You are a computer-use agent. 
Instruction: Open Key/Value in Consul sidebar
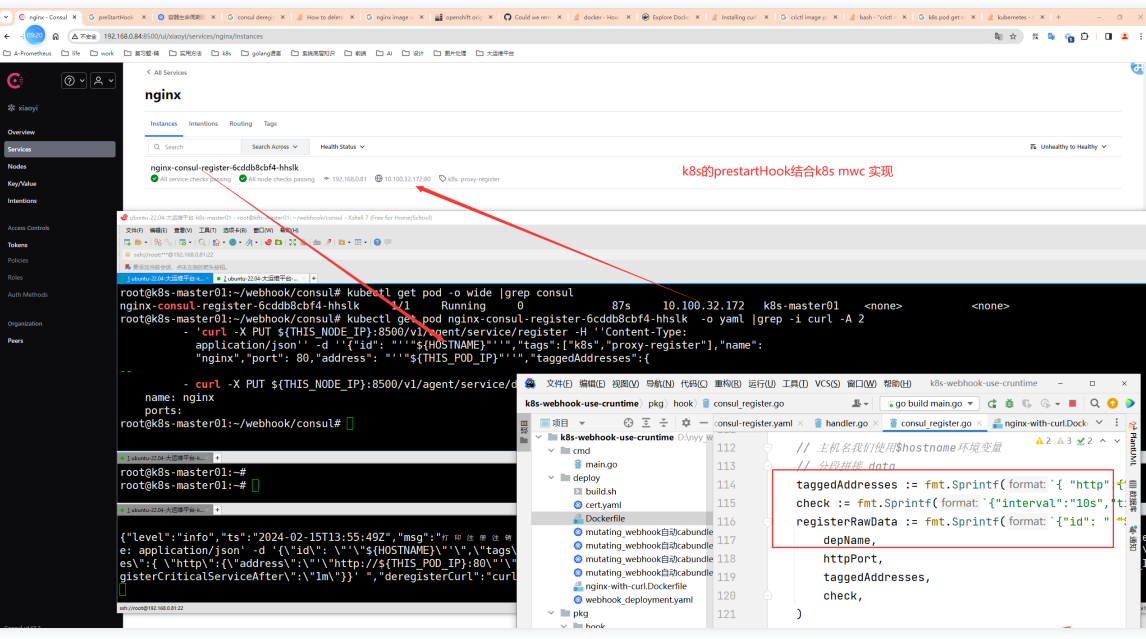click(22, 184)
